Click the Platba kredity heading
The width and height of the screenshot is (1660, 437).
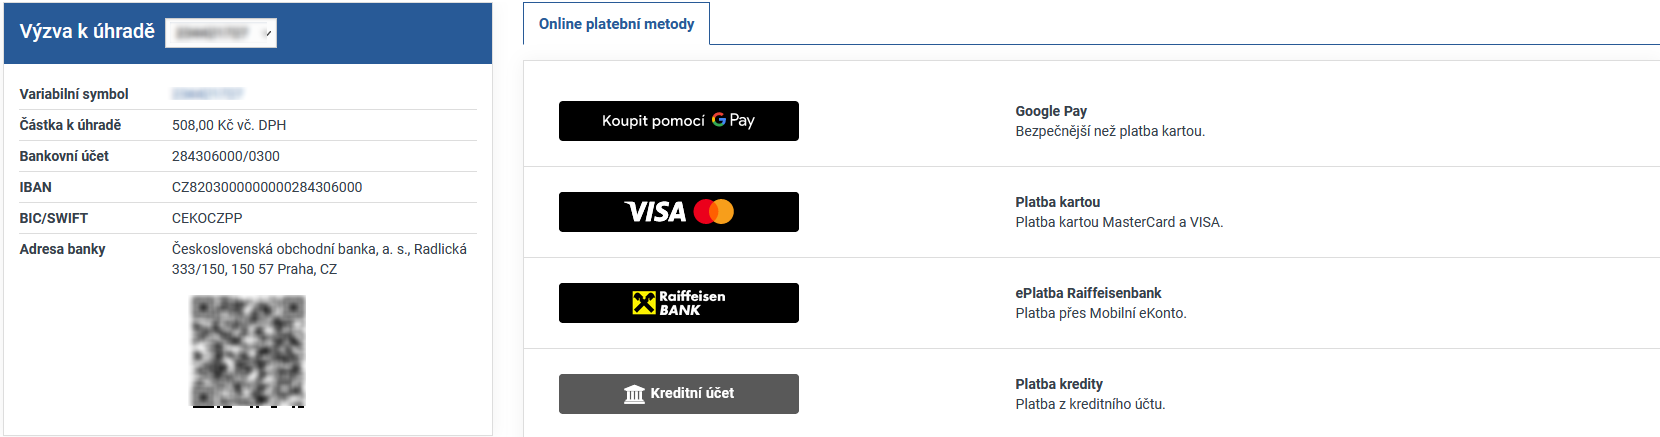pyautogui.click(x=1059, y=384)
